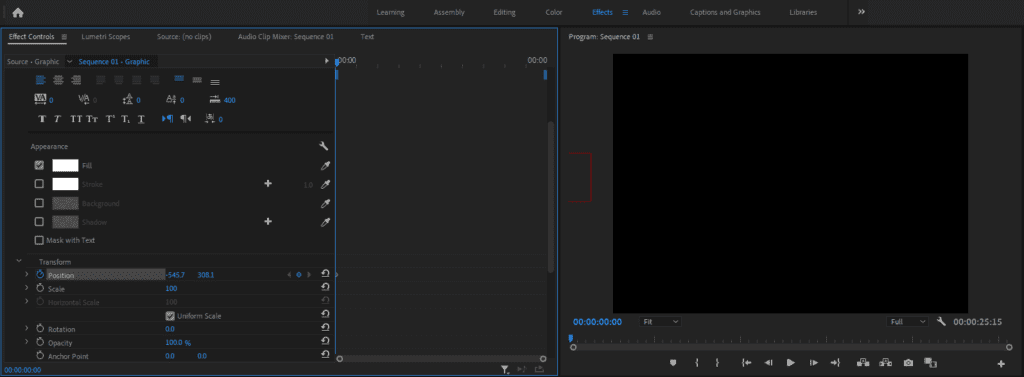
Task: Play the sequence in Program monitor
Action: [x=791, y=363]
